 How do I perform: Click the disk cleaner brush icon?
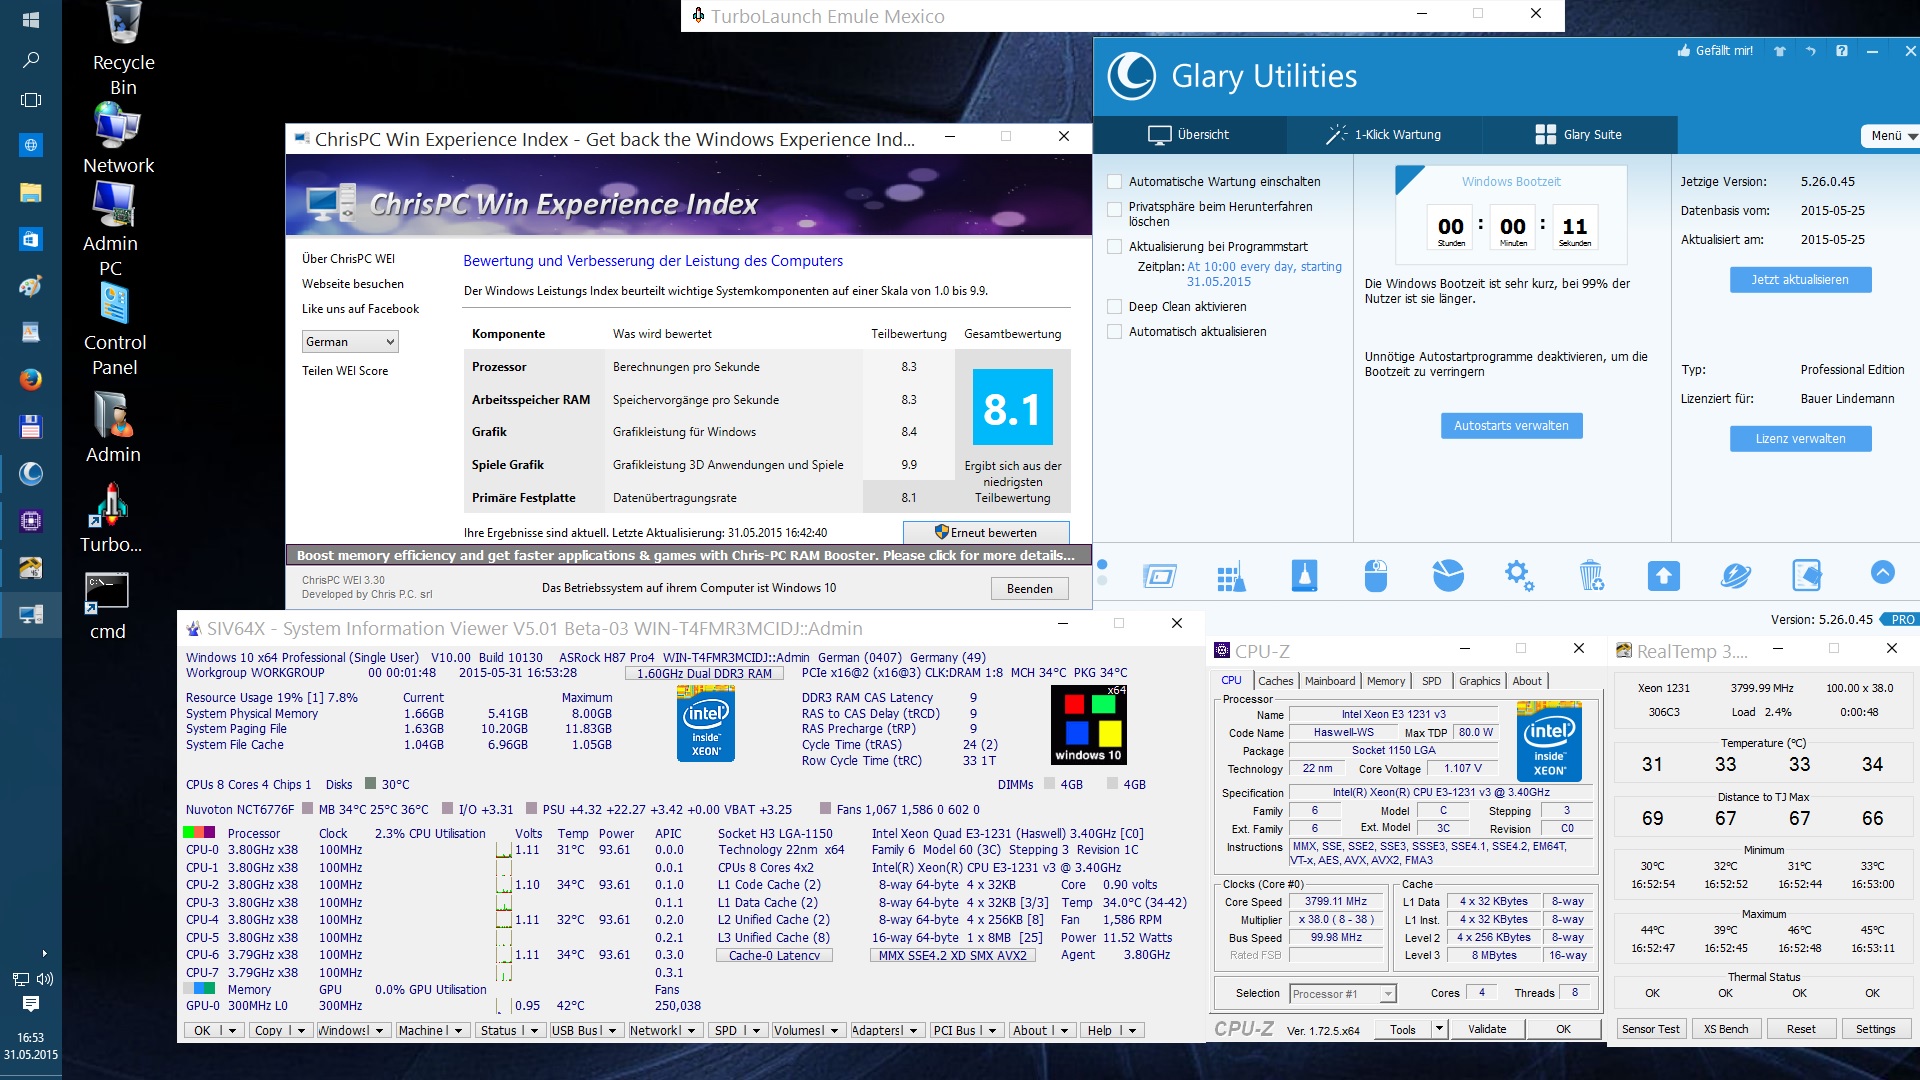(1304, 576)
